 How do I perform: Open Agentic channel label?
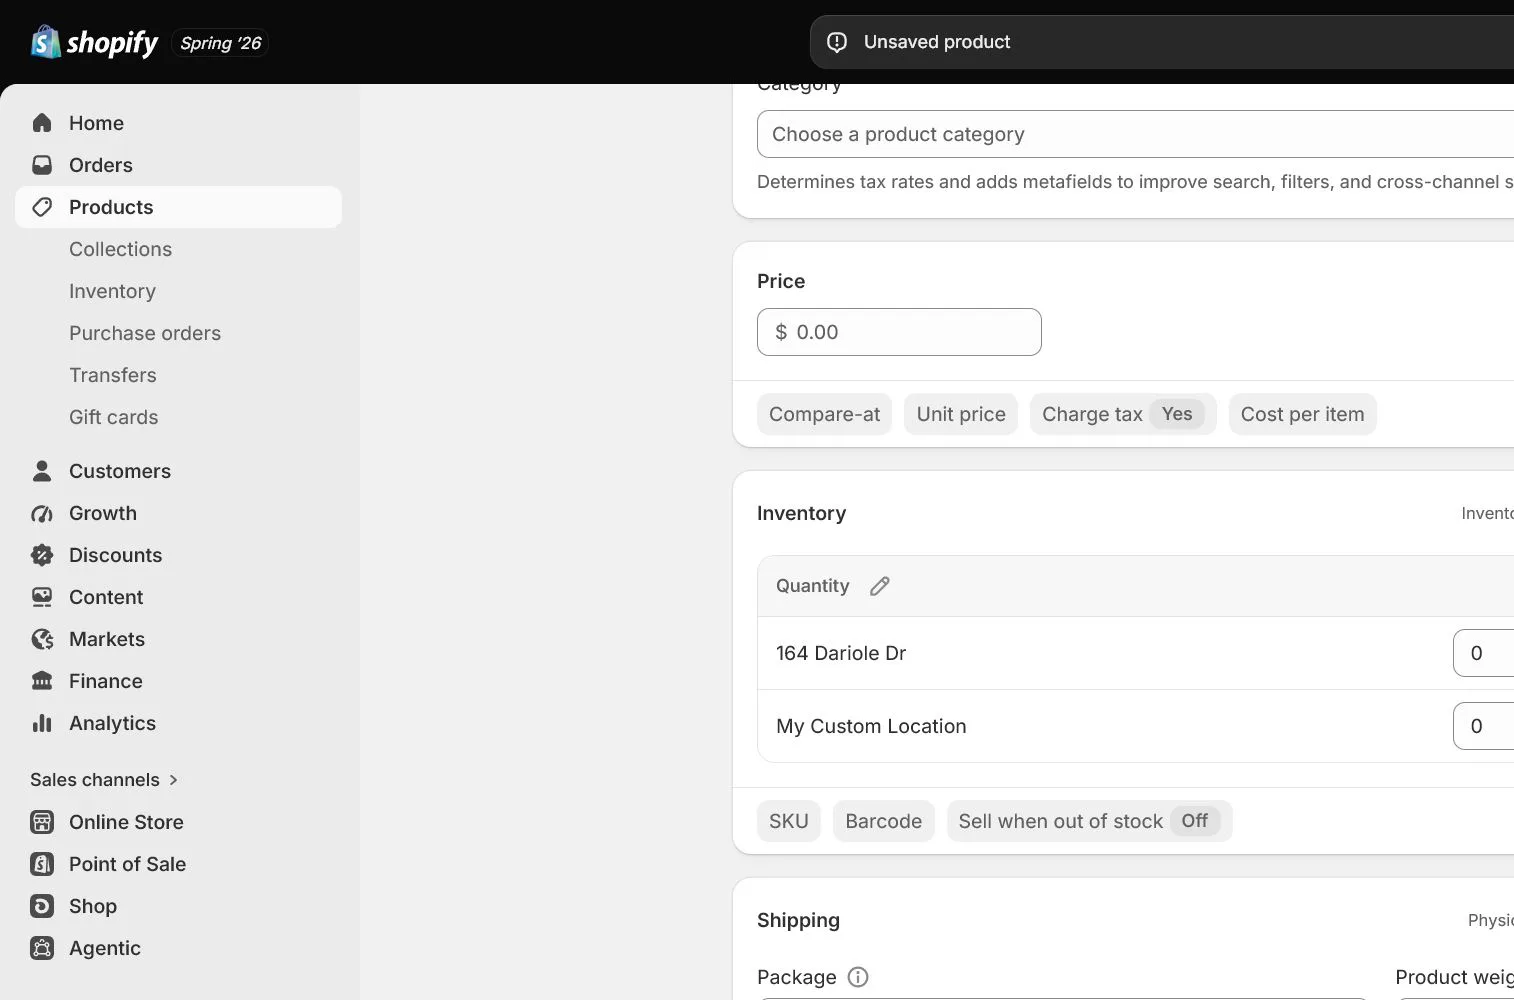click(x=105, y=948)
